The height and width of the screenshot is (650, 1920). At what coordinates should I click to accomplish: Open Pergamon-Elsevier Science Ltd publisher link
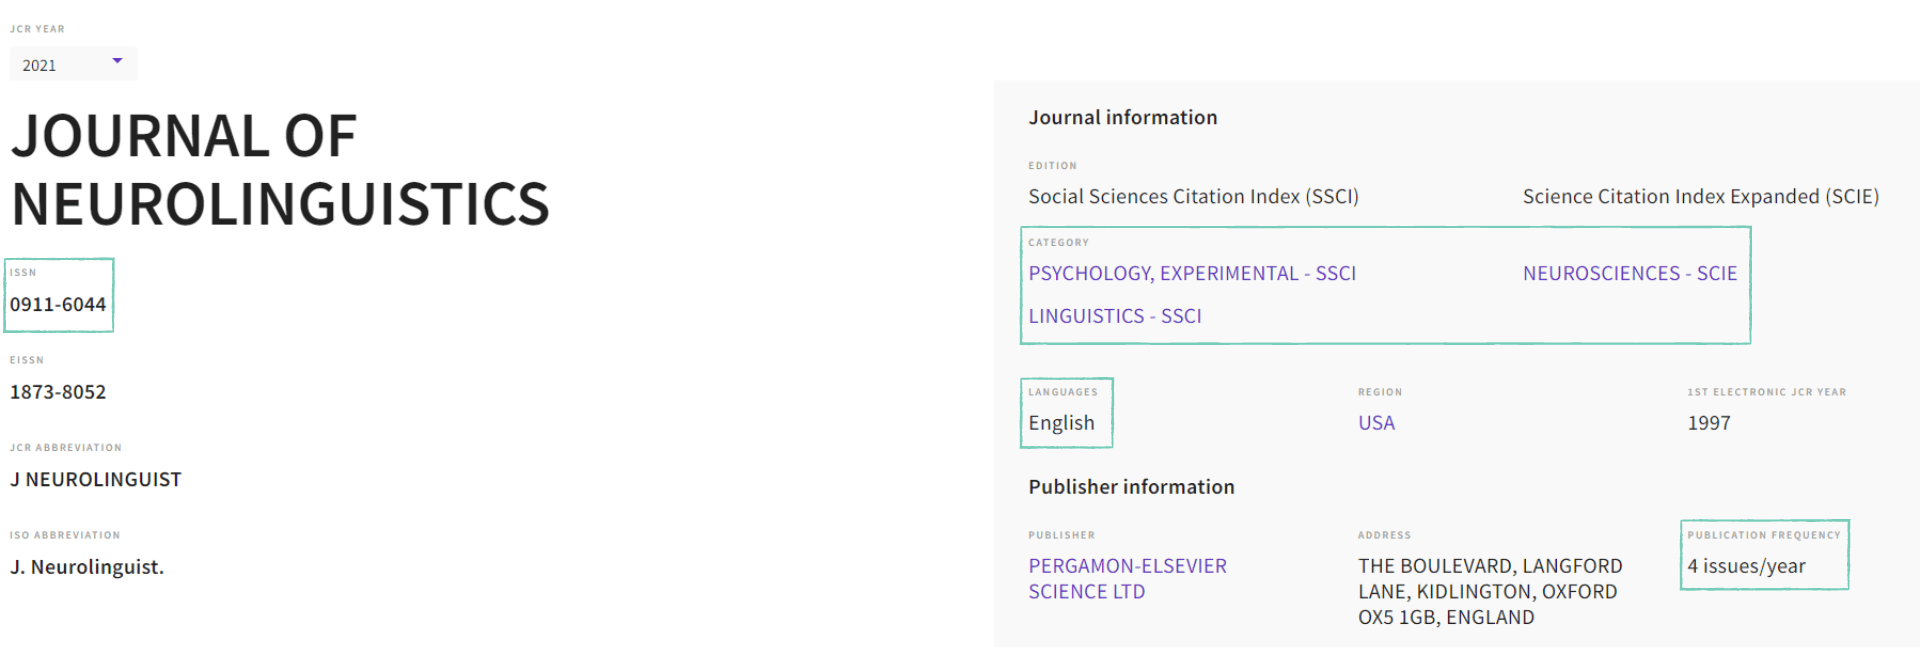tap(1126, 579)
